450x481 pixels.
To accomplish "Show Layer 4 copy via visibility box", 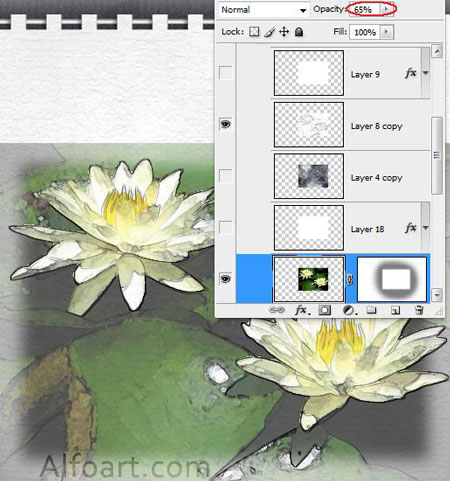I will point(226,176).
